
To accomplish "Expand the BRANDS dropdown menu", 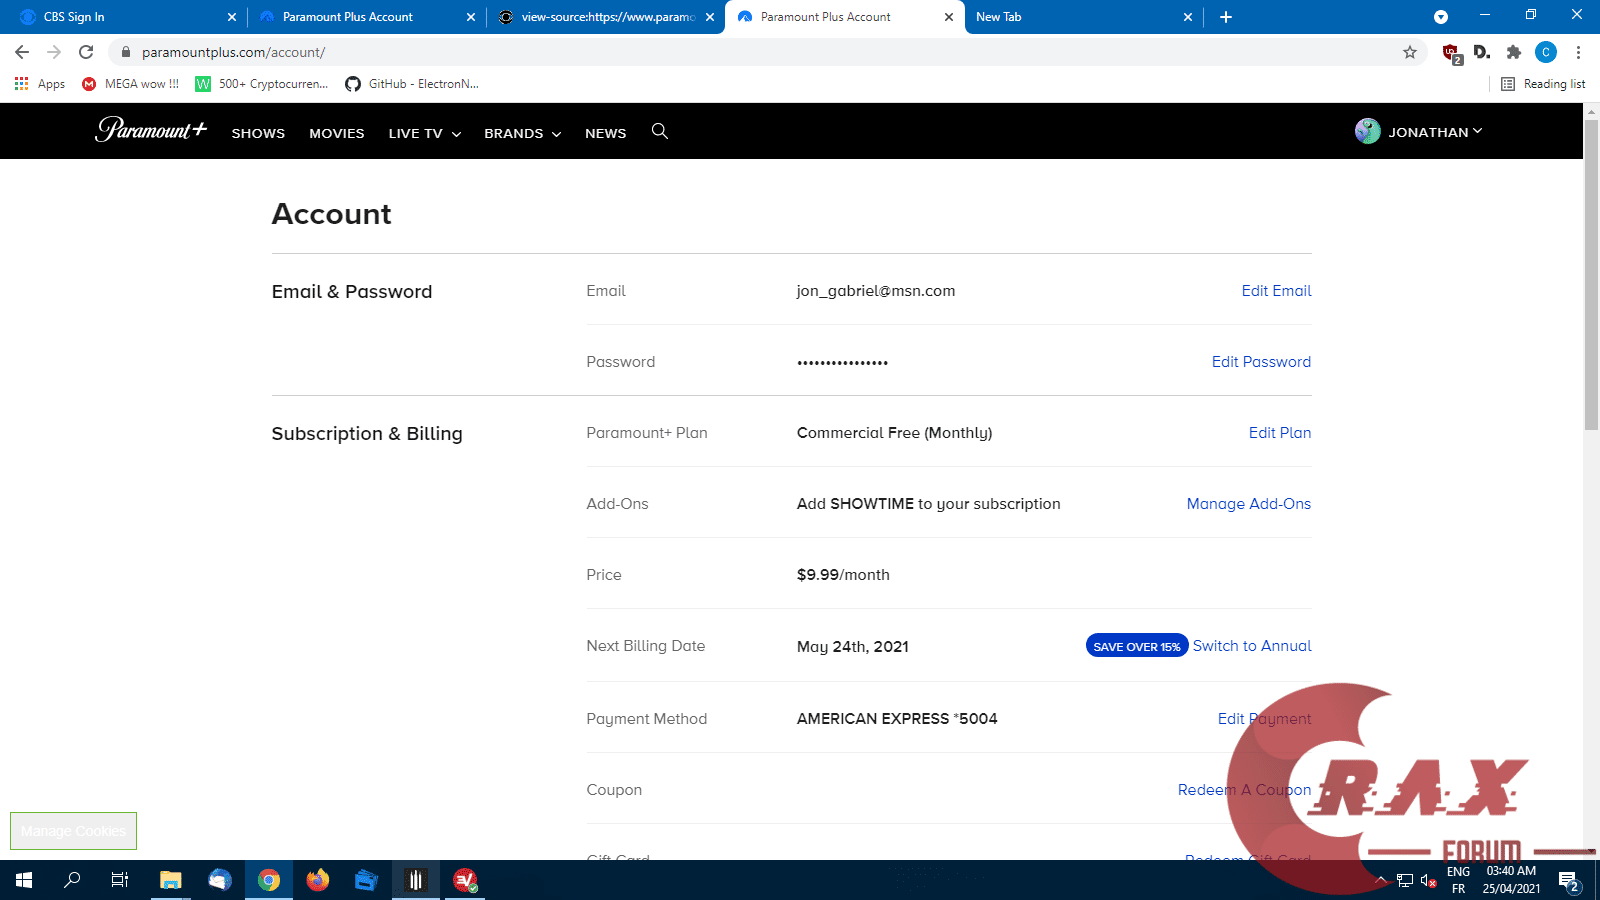I will [522, 133].
